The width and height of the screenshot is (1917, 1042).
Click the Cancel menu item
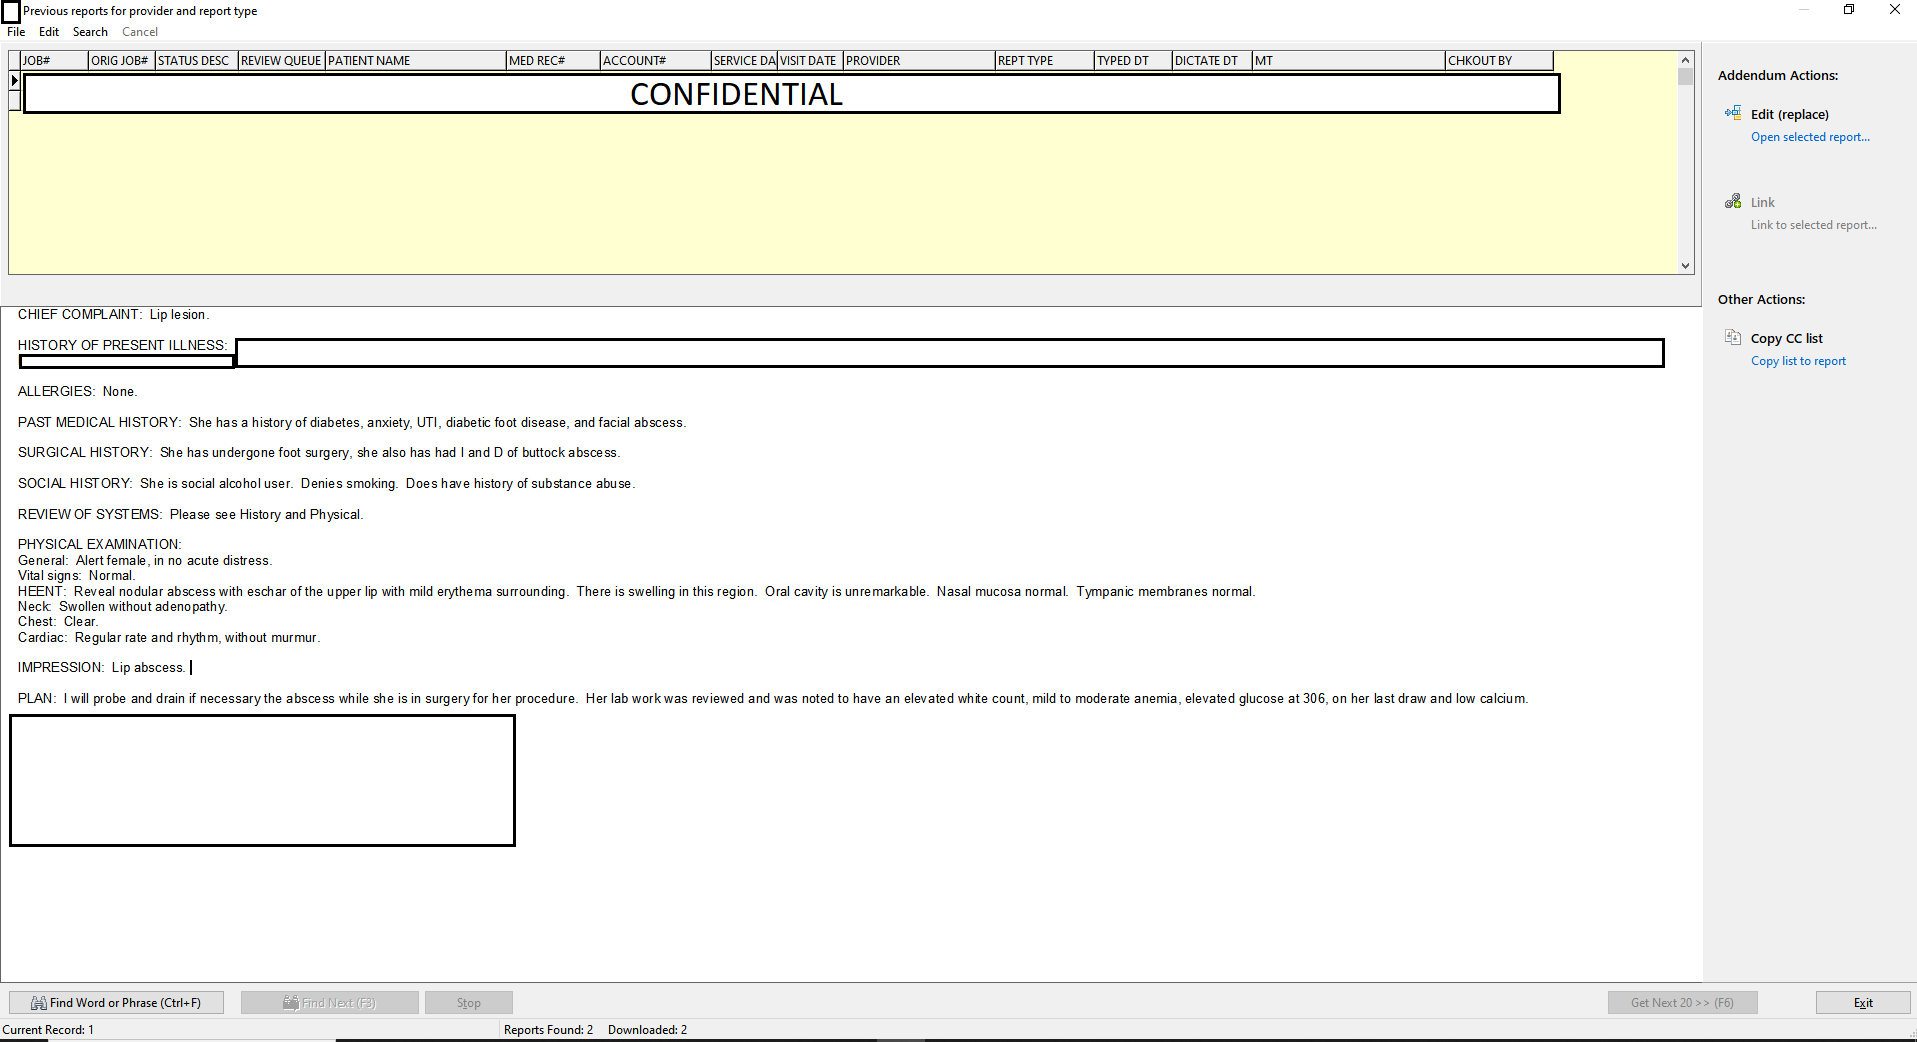tap(140, 32)
